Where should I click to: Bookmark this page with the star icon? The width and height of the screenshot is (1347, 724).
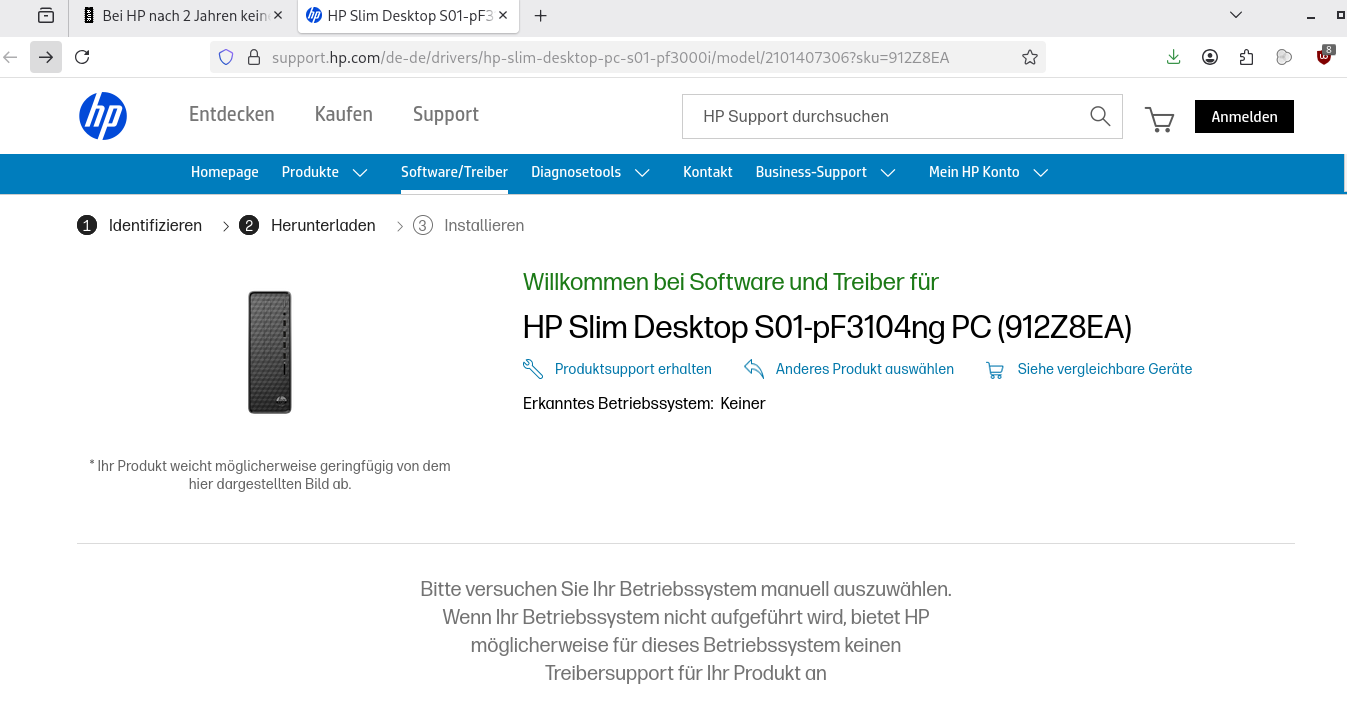point(1030,57)
